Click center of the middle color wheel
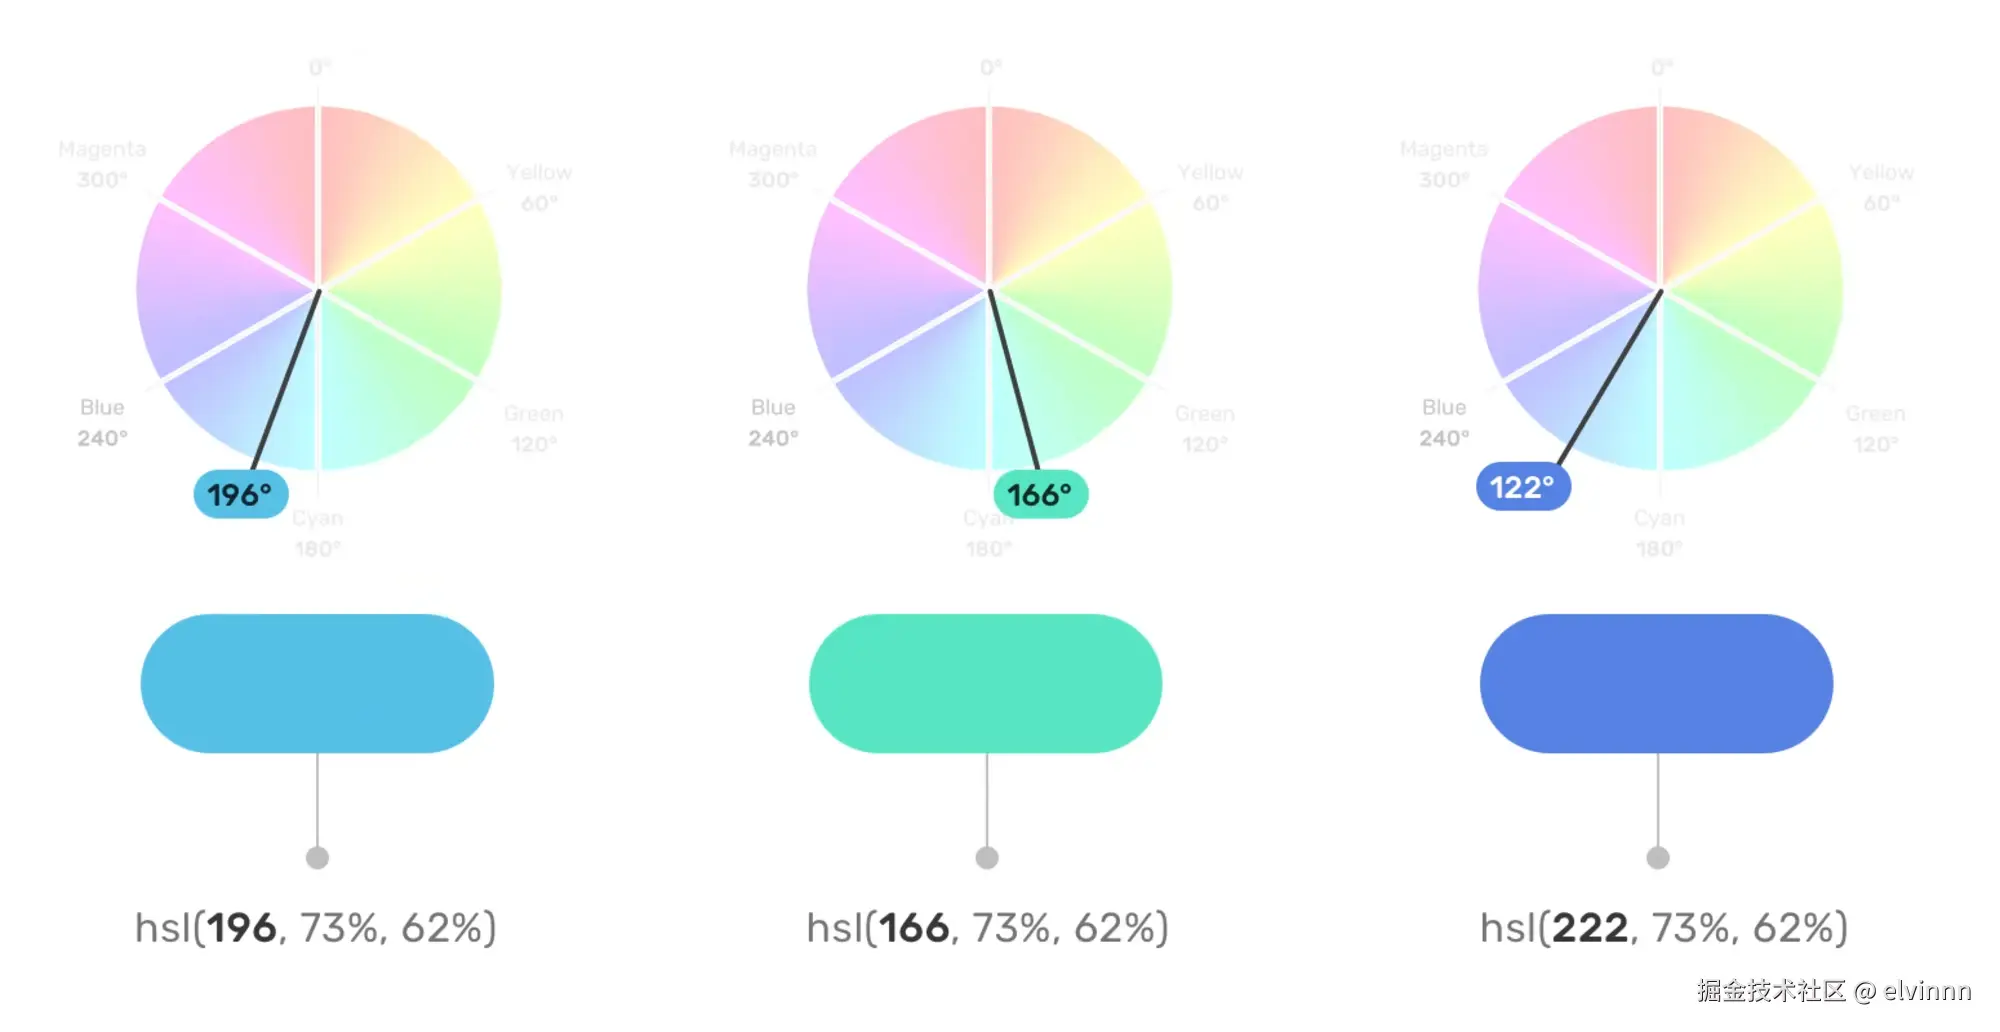Image resolution: width=2000 pixels, height=1032 pixels. point(990,289)
